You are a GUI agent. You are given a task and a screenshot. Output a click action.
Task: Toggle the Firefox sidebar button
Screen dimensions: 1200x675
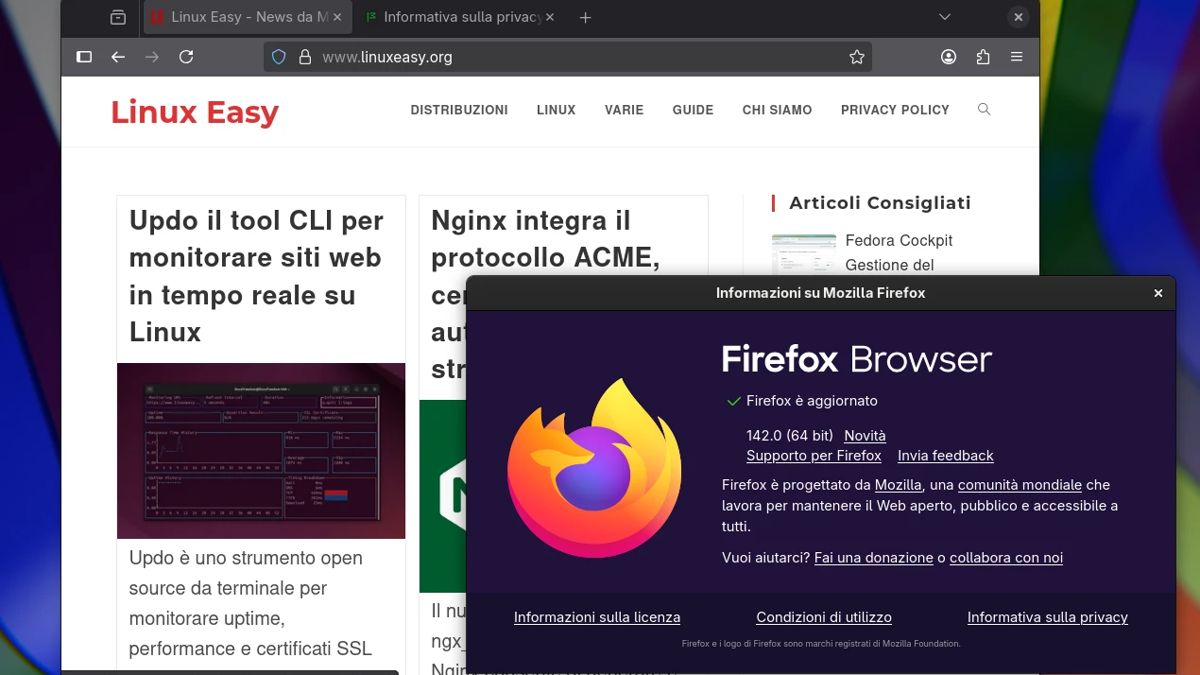[84, 57]
